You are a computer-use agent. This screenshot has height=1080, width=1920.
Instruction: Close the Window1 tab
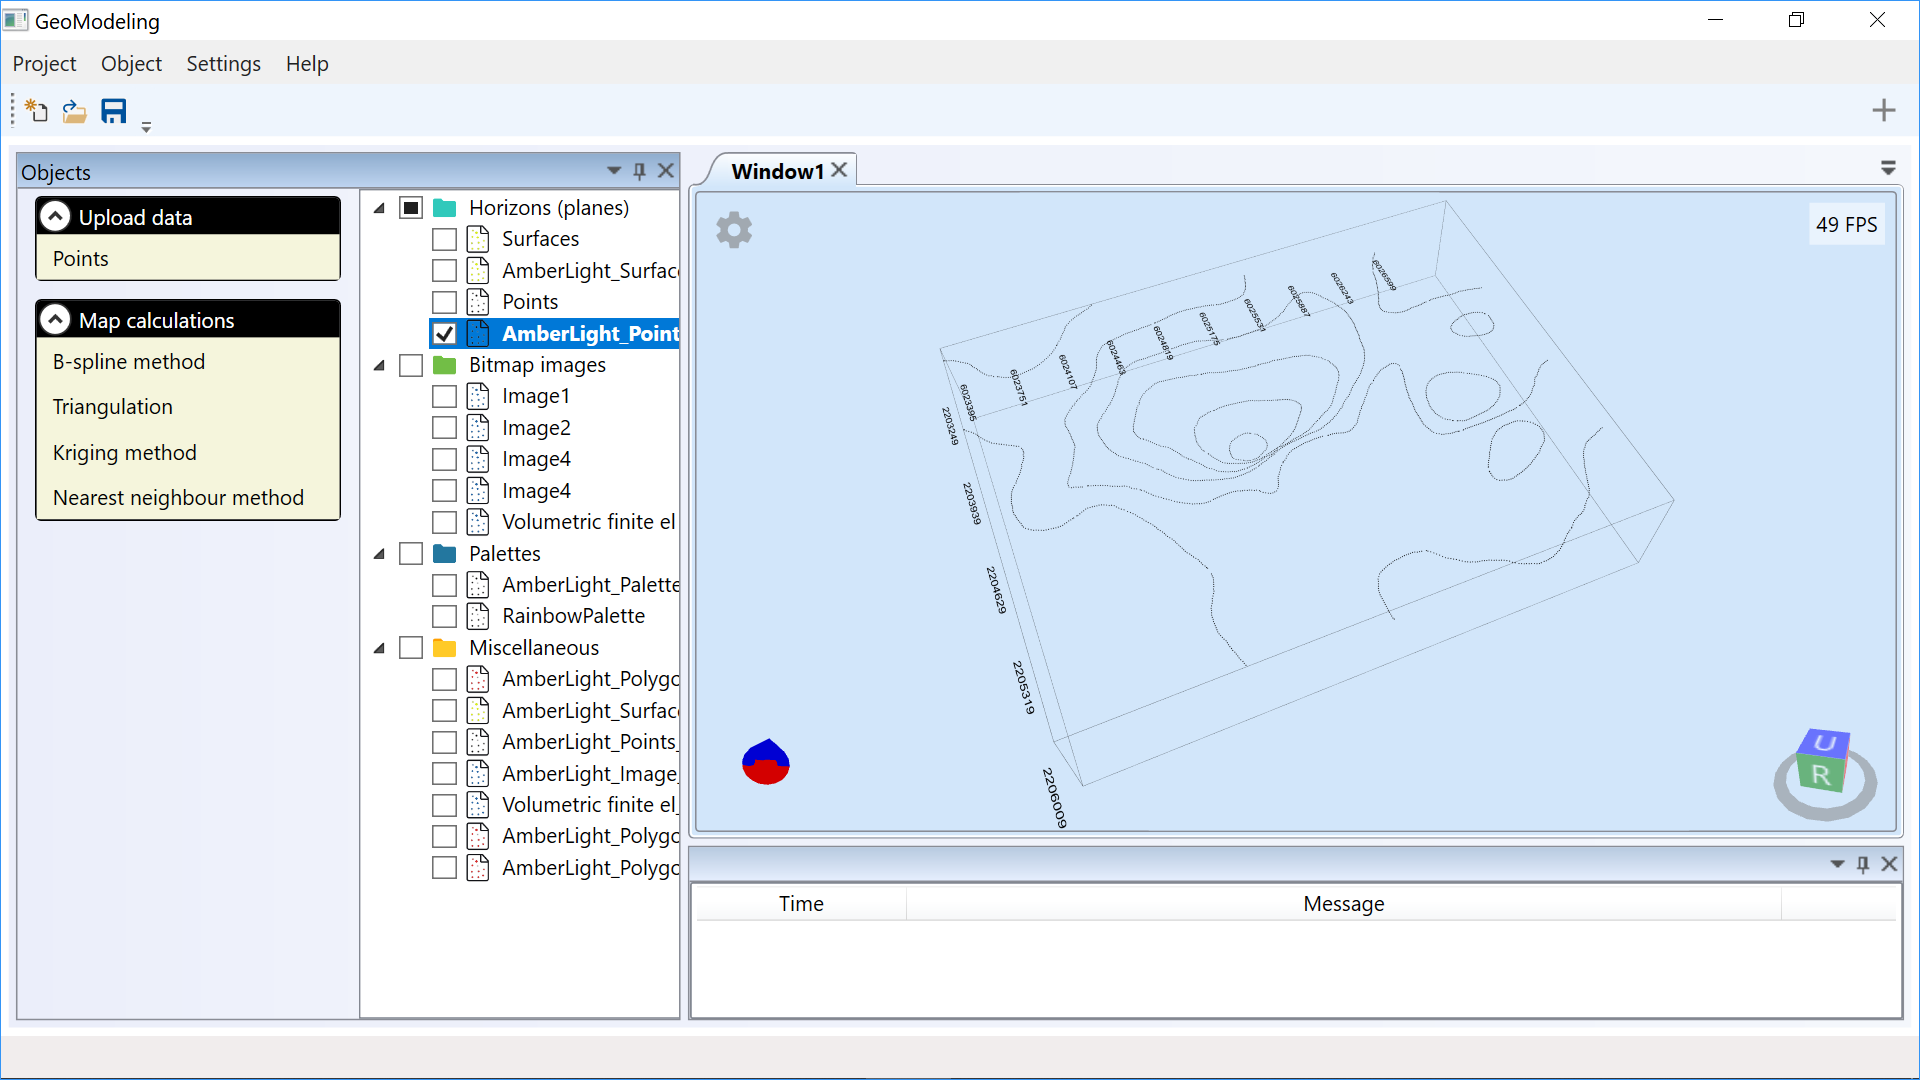(840, 170)
